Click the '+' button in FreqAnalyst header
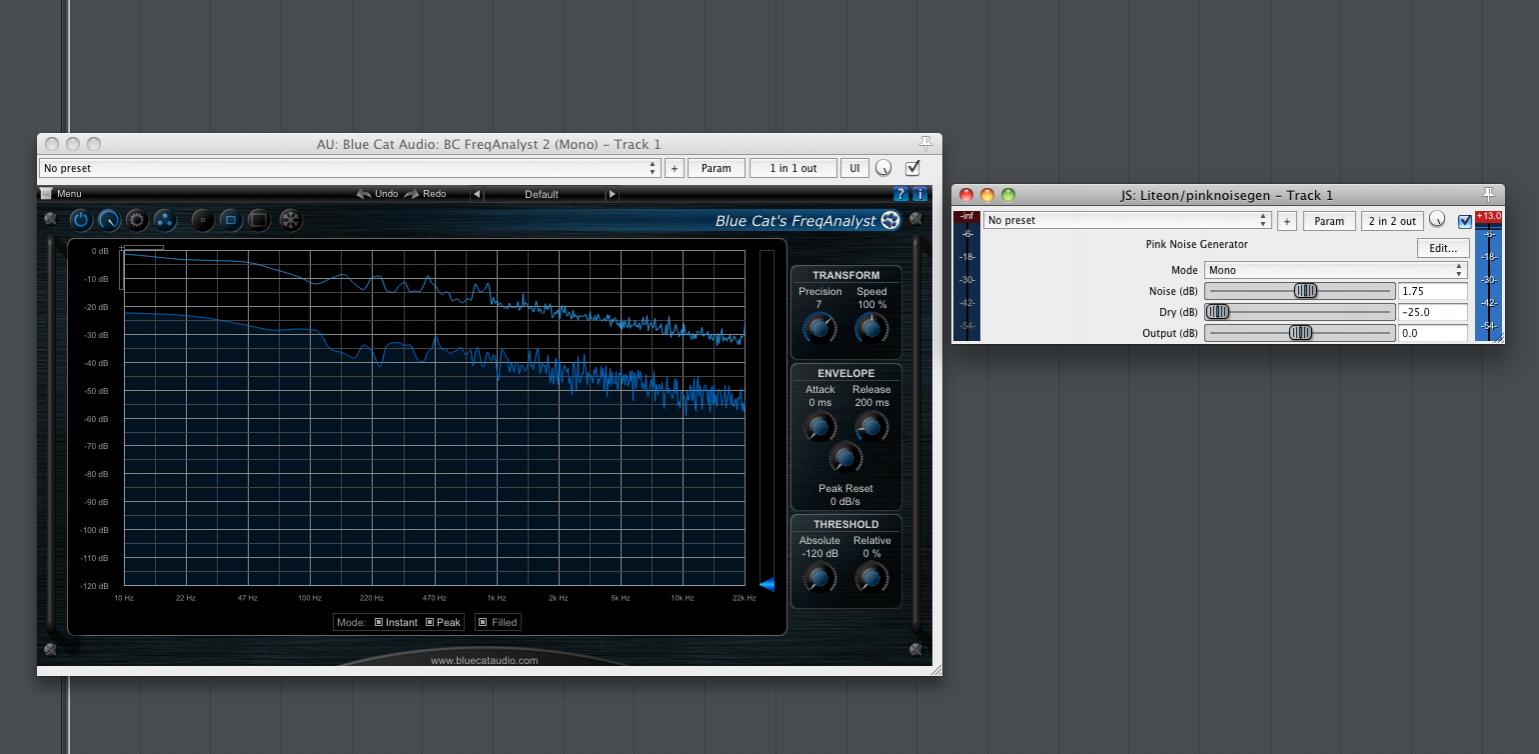The width and height of the screenshot is (1539, 754). pyautogui.click(x=675, y=168)
